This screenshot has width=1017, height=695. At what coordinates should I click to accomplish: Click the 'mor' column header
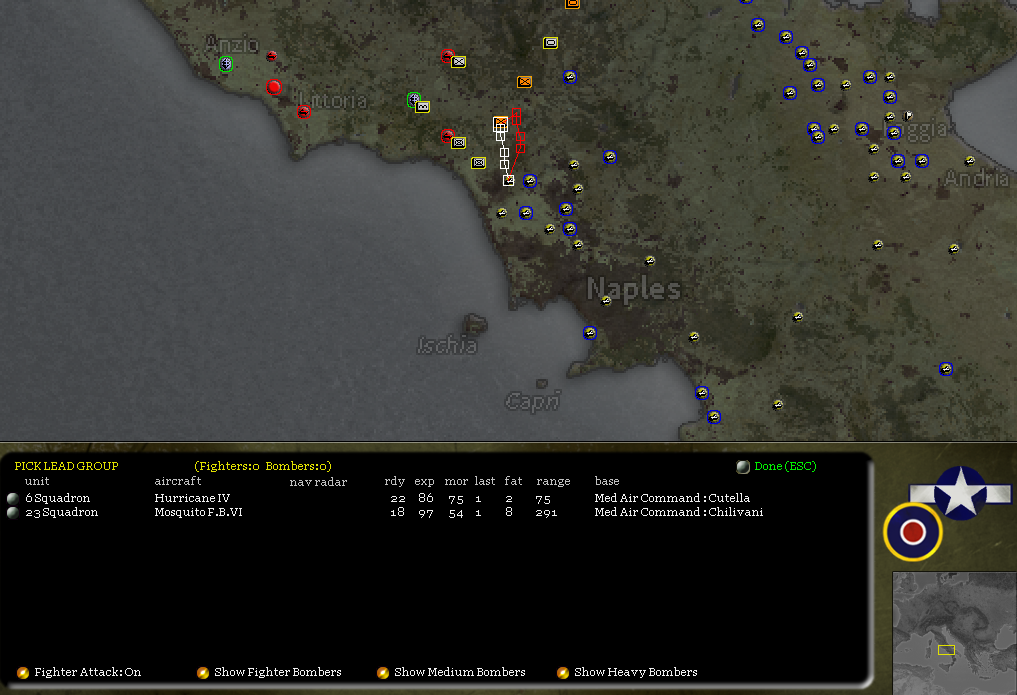456,481
